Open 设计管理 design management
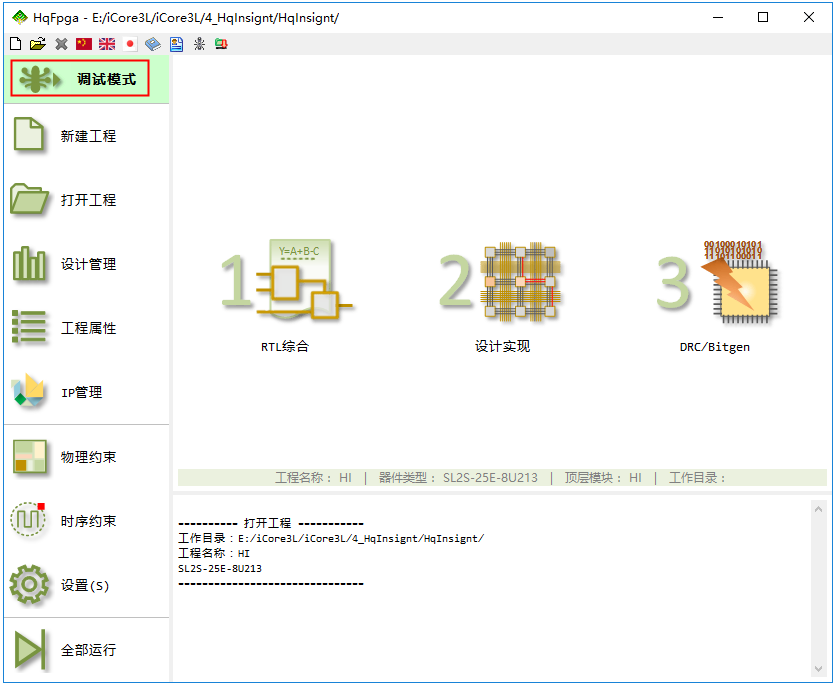This screenshot has height=685, width=835. click(85, 264)
